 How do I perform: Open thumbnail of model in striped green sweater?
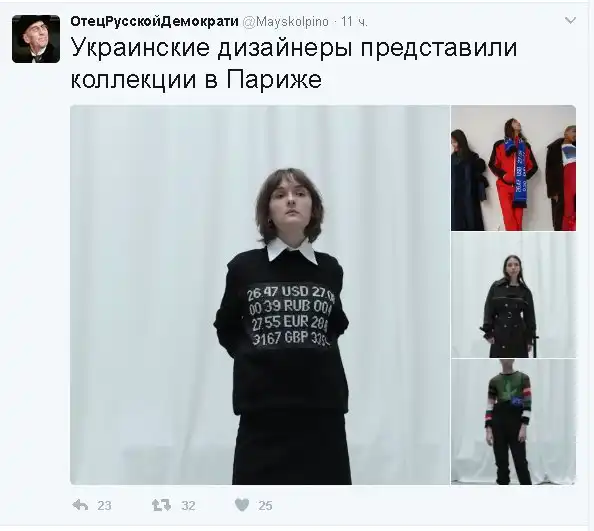513,422
